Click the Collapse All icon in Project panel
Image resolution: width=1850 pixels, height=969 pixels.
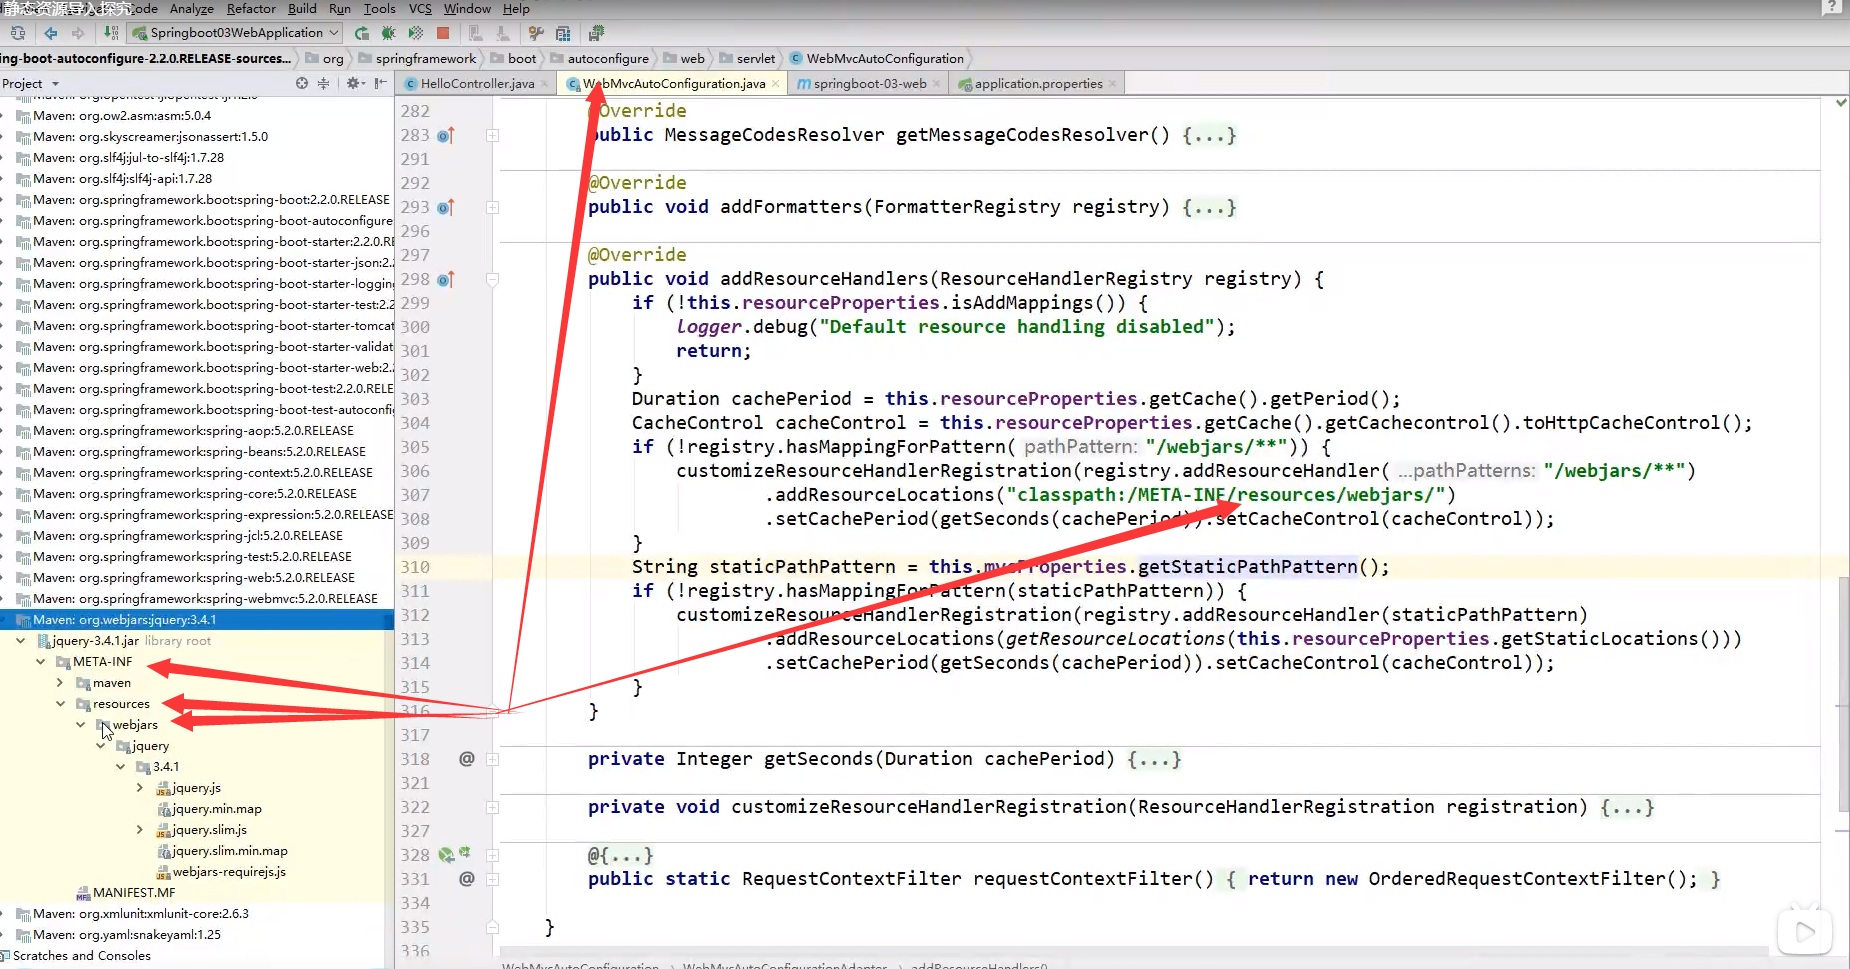[323, 83]
